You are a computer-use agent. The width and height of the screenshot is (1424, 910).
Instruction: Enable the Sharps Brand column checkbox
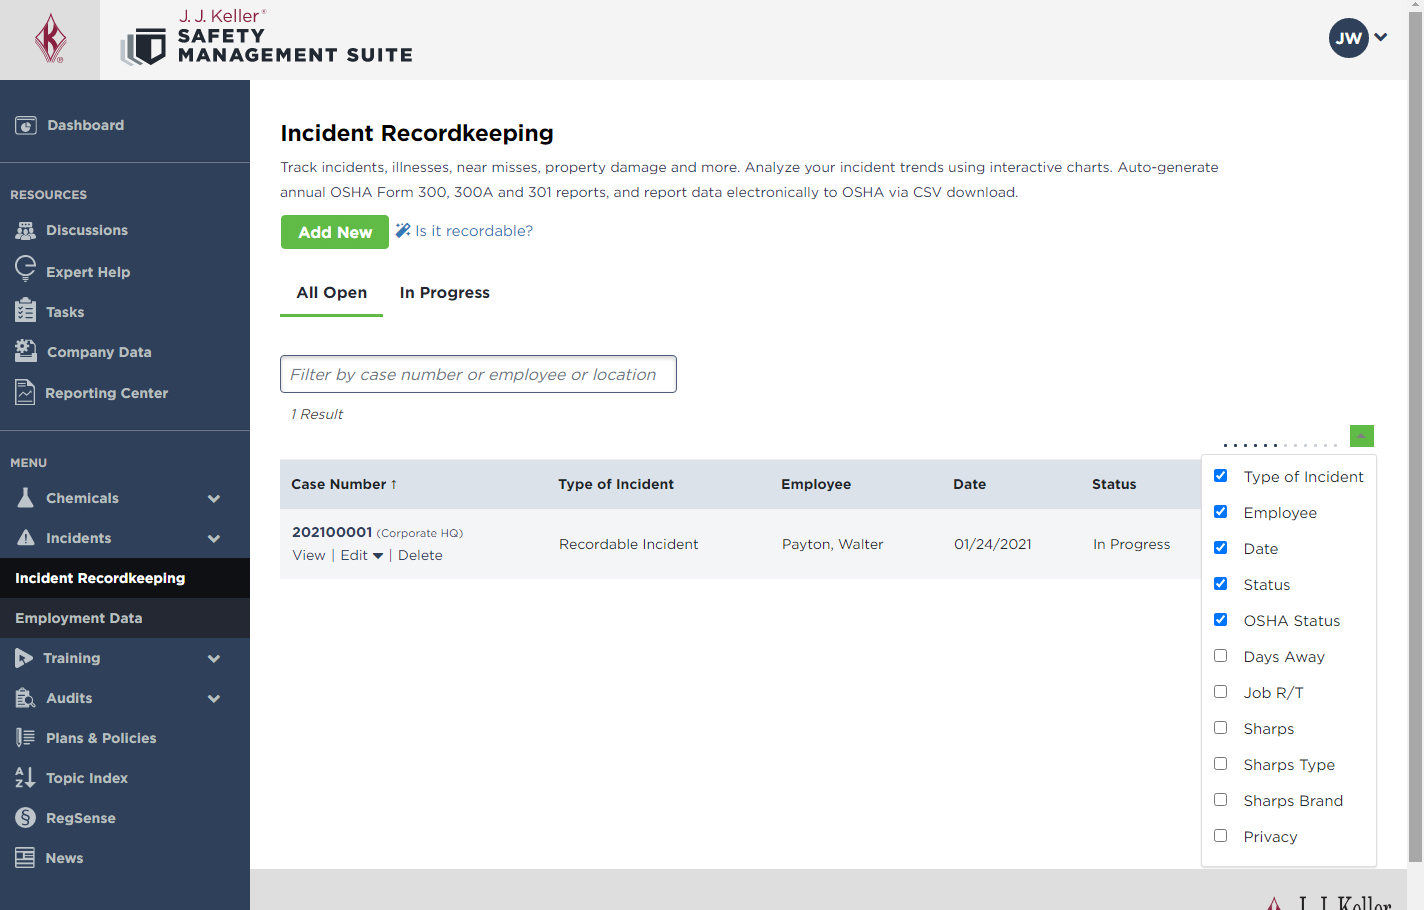1220,800
